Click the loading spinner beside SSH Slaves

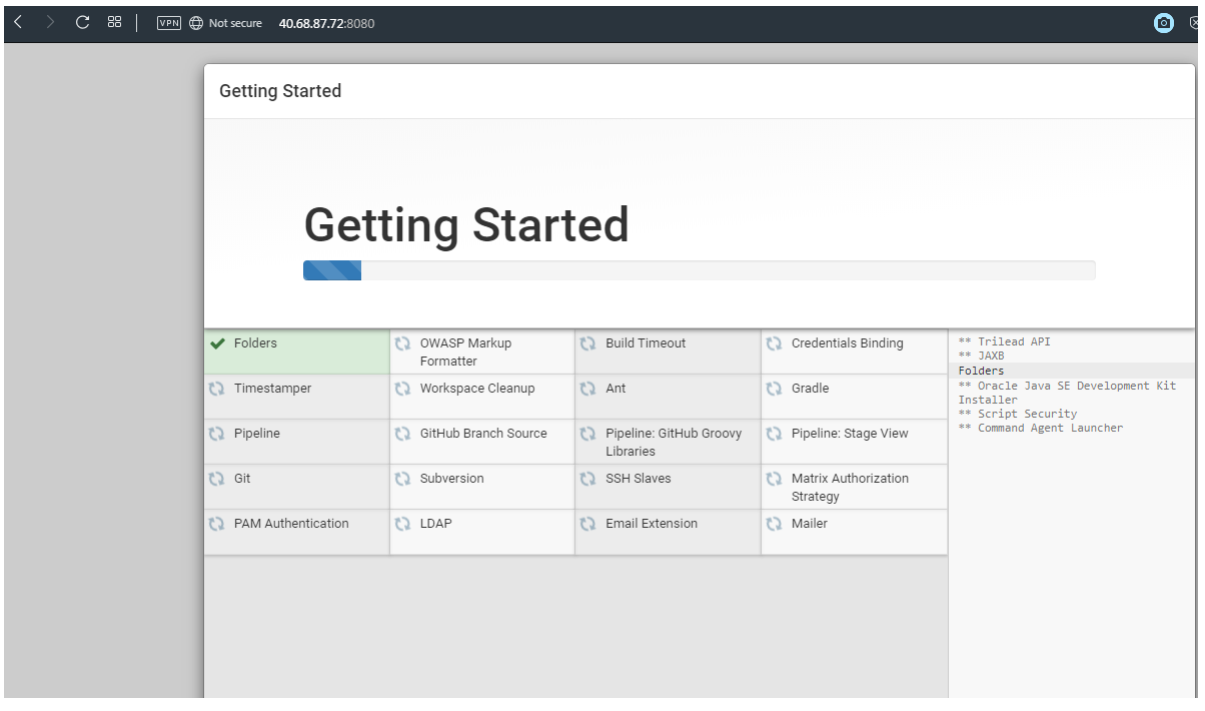pos(585,478)
